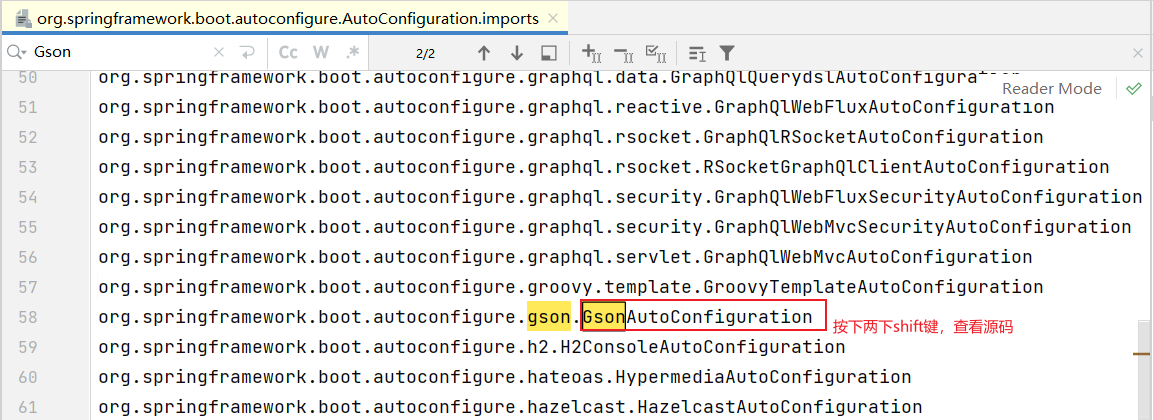1153x420 pixels.
Task: Click the green inspection checkmark
Action: (1133, 88)
